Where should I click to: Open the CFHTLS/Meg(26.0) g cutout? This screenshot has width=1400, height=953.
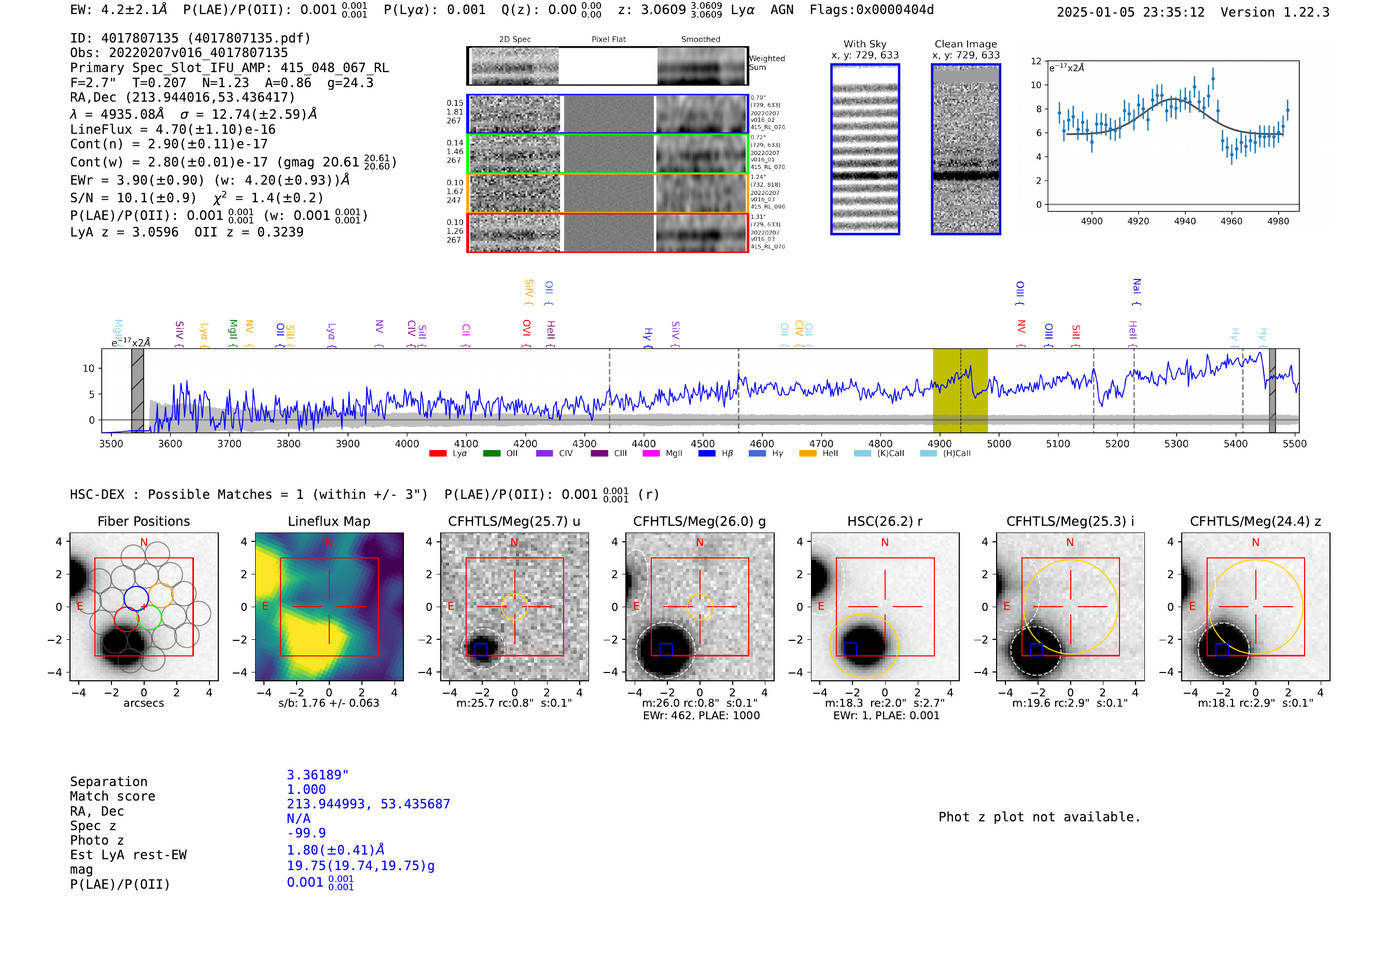pos(700,607)
